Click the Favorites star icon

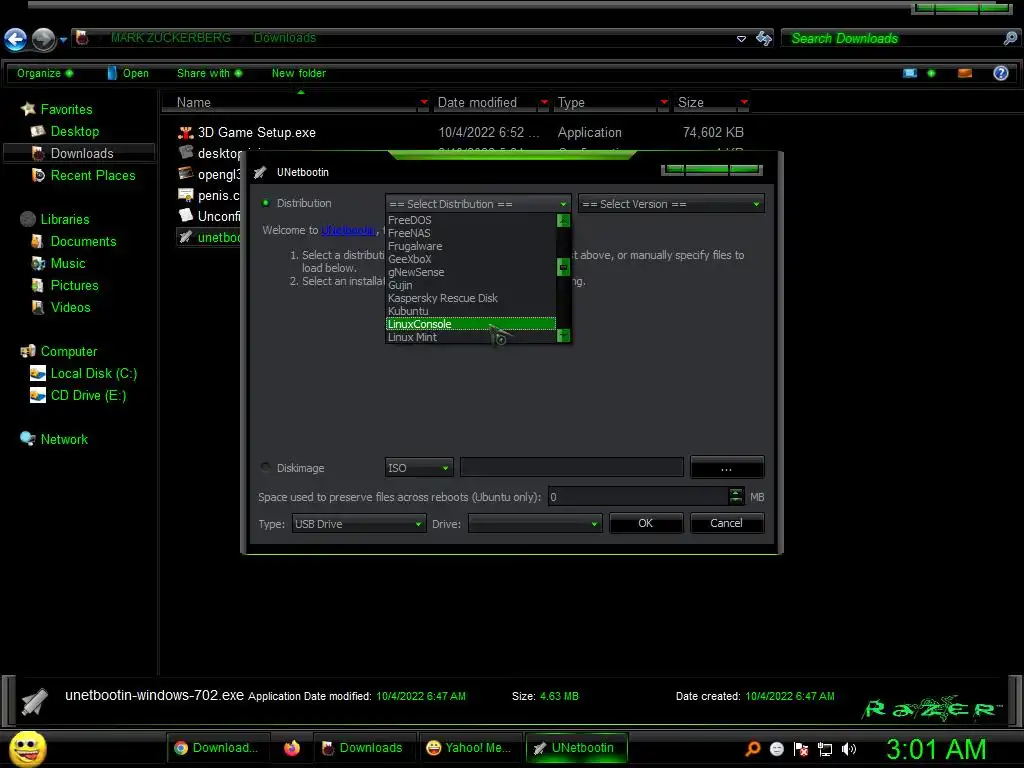tap(27, 109)
